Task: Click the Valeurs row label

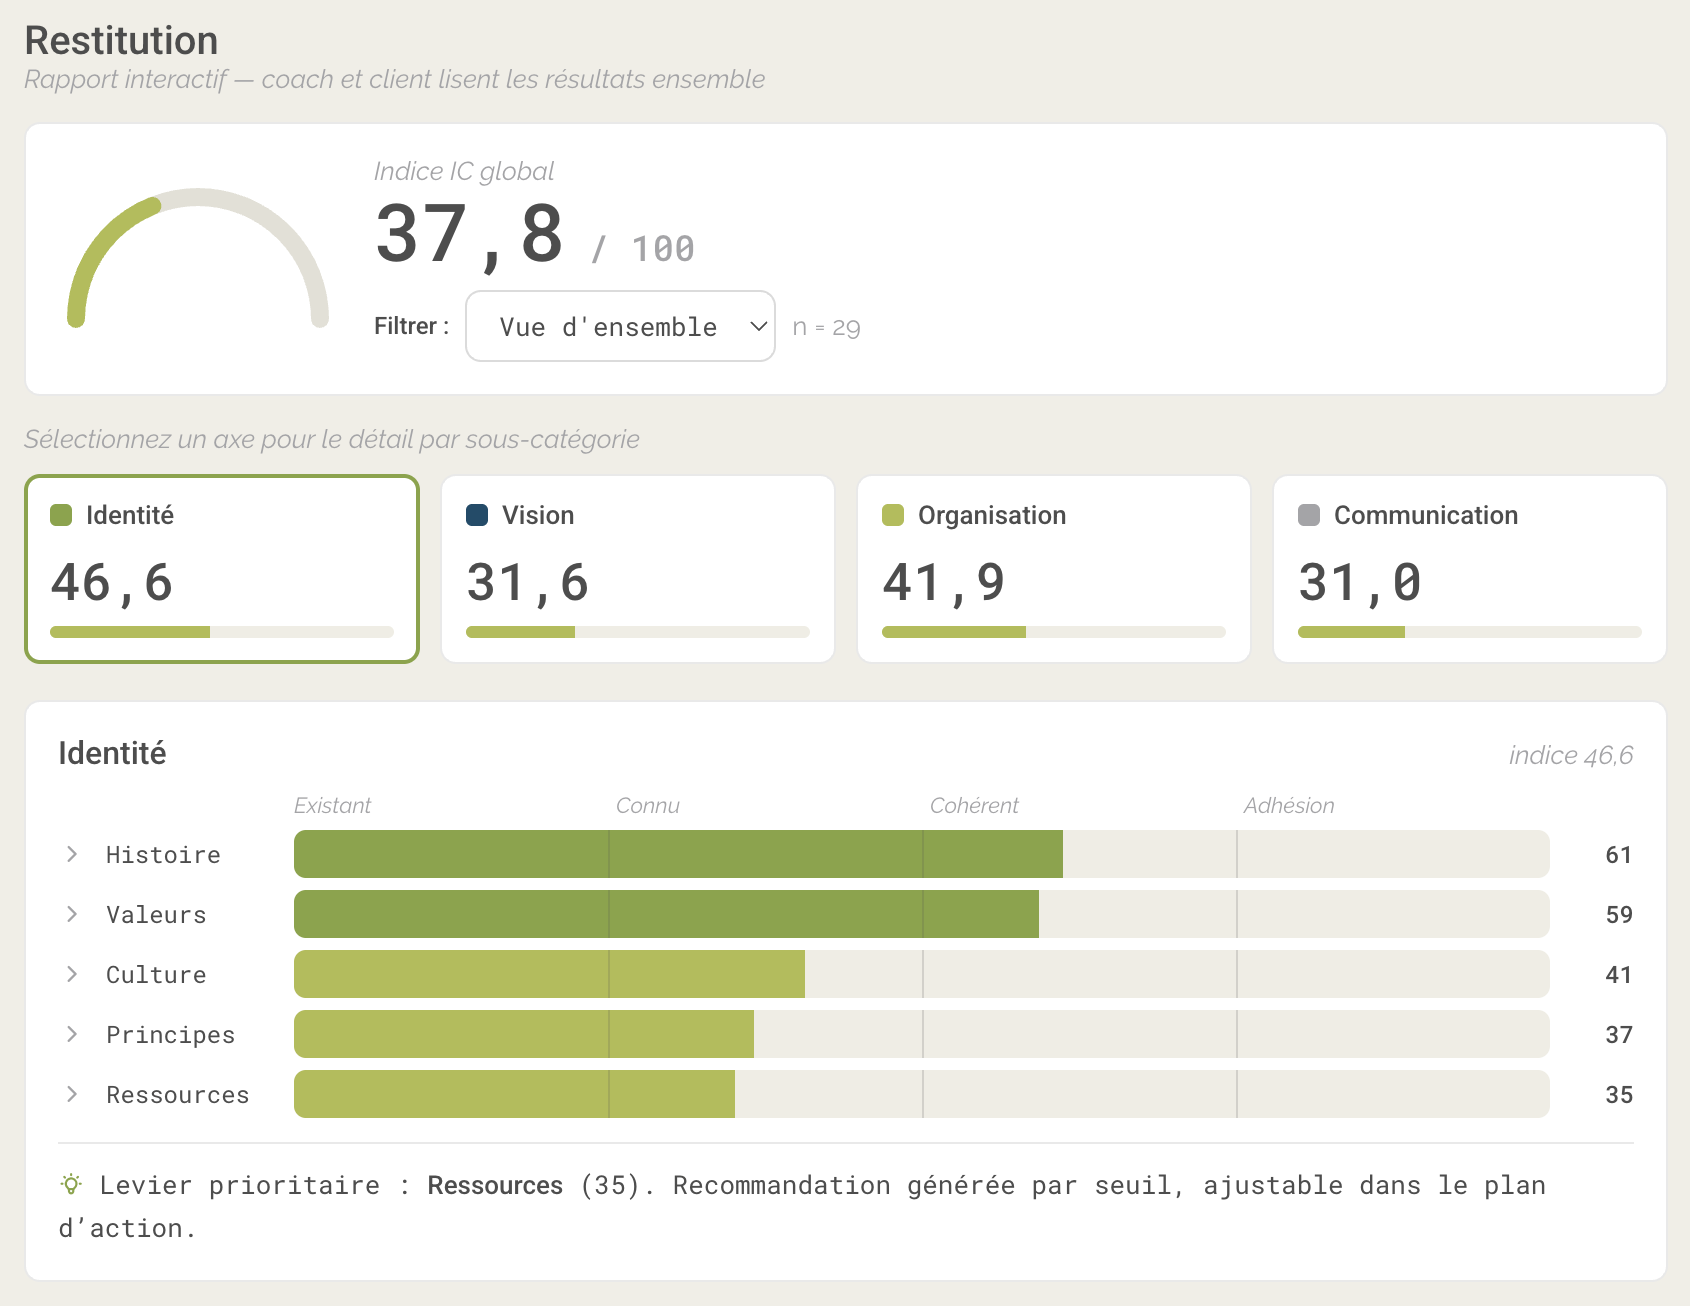Action: 156,915
